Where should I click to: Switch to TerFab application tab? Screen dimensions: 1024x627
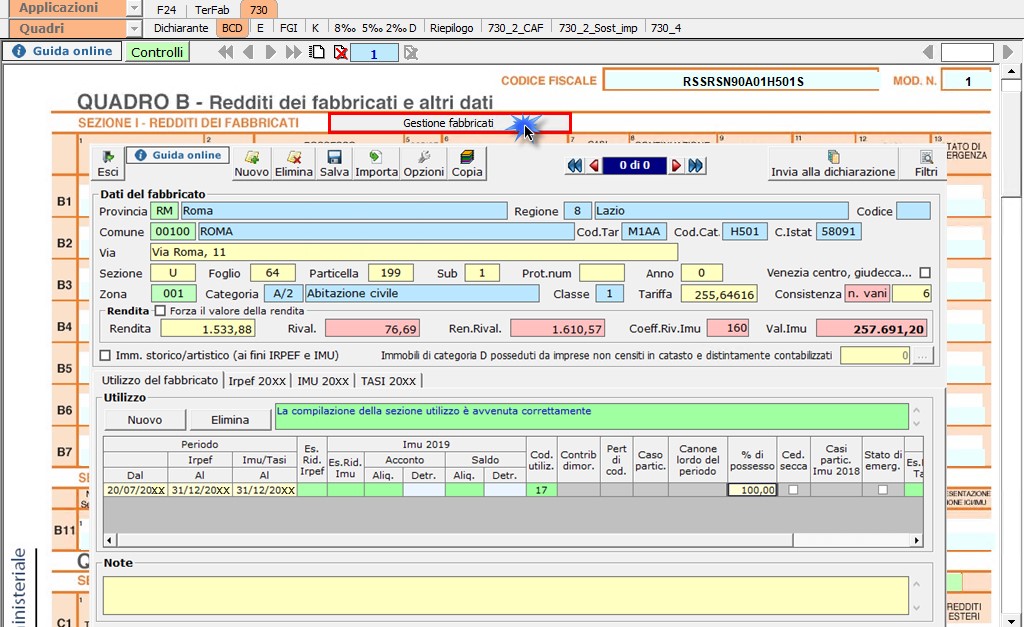click(x=212, y=10)
